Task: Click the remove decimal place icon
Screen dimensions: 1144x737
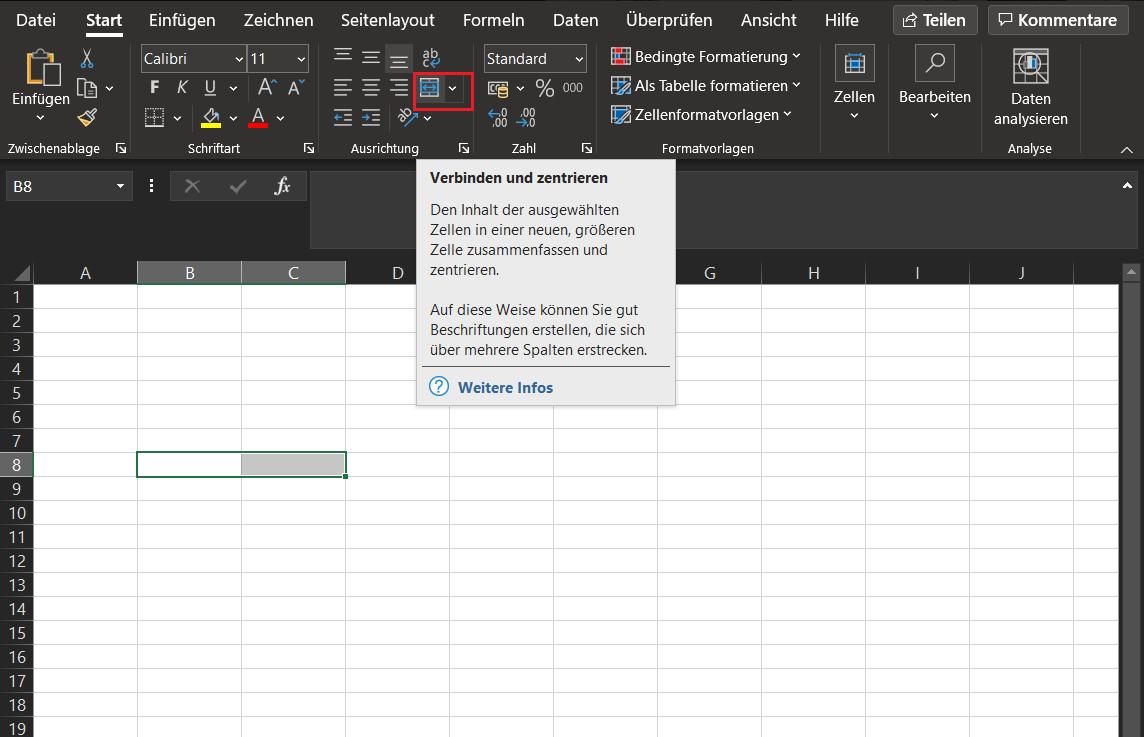Action: pos(527,117)
